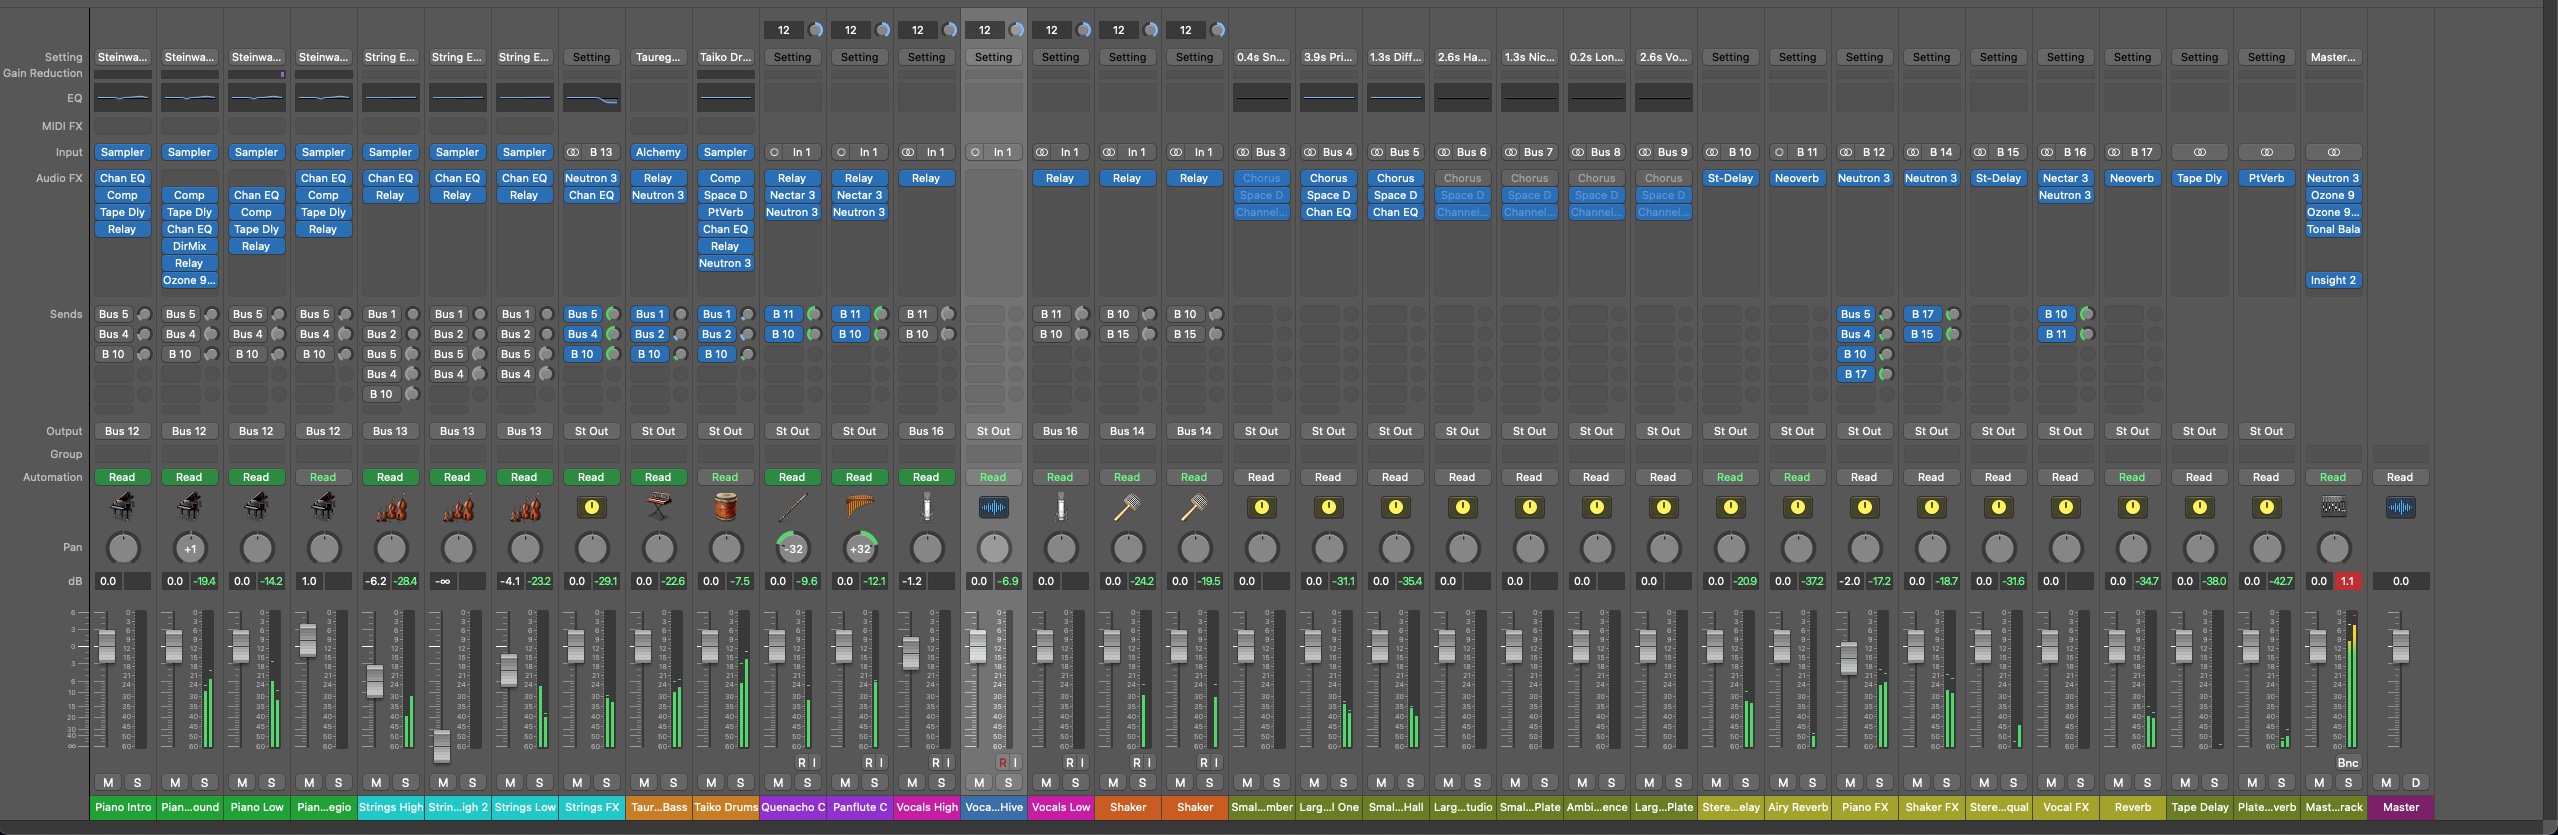Click the Piano Low channel piano icon
2558x835 pixels.
256,507
